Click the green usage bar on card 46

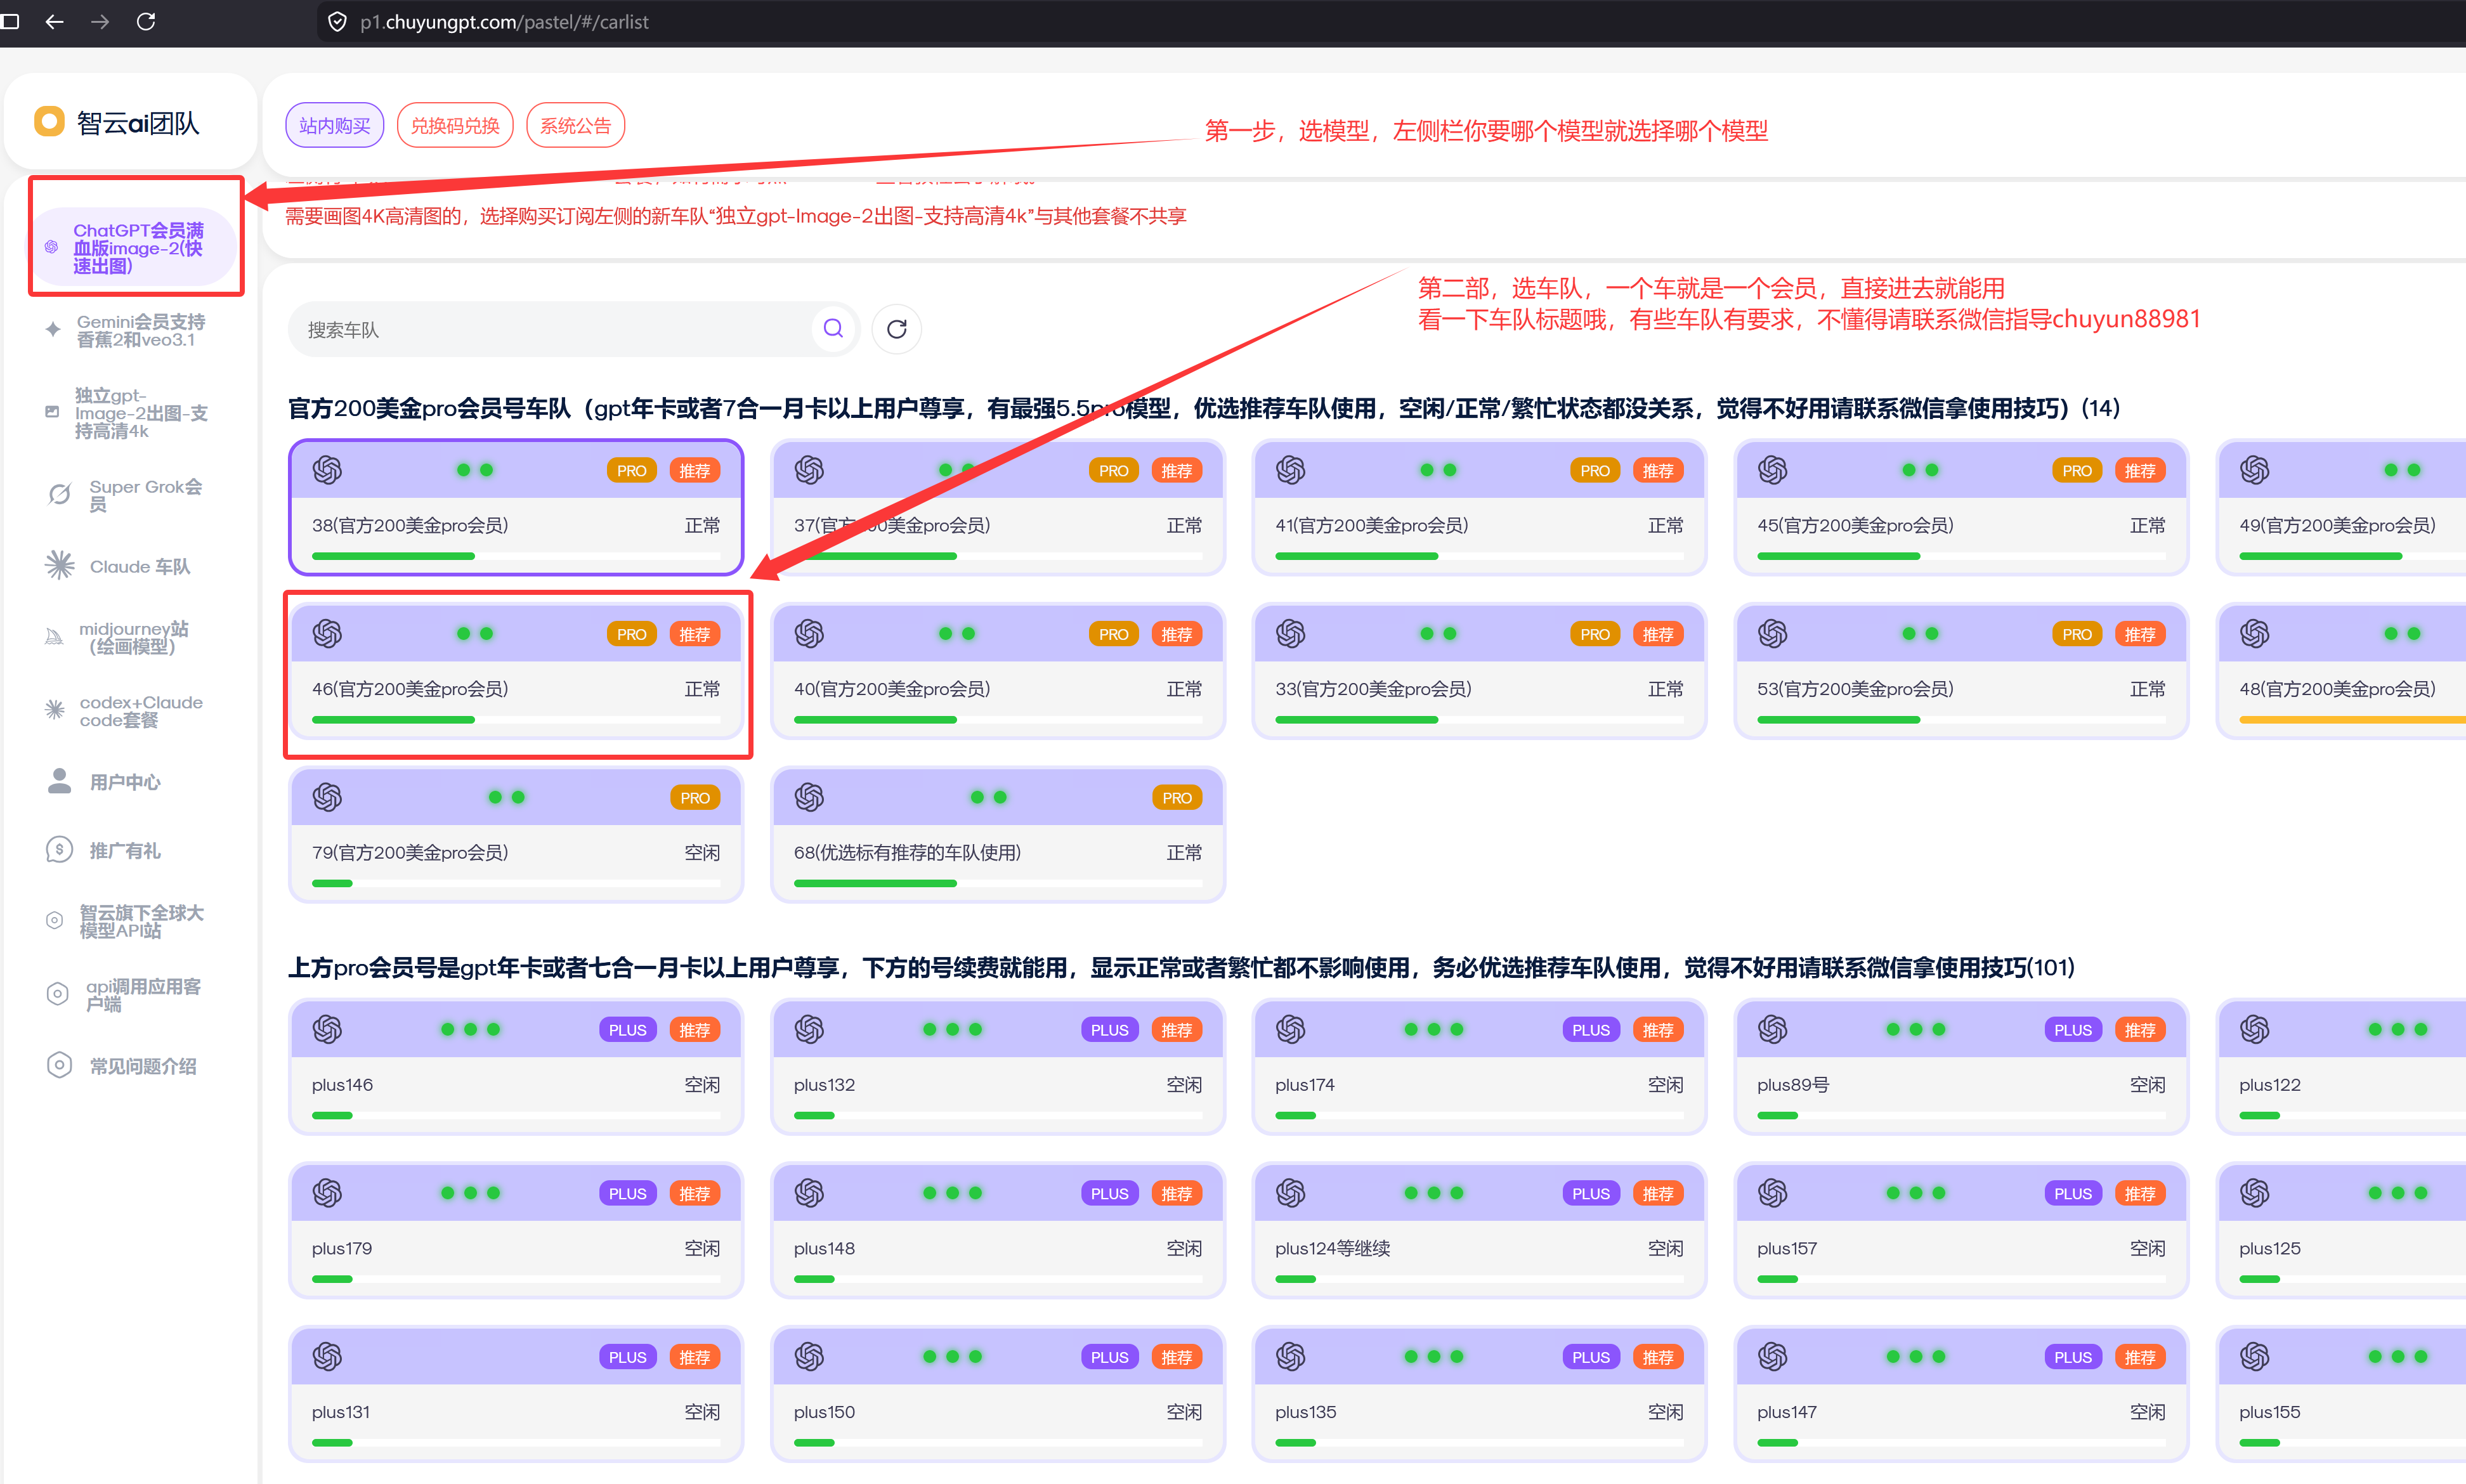click(393, 719)
